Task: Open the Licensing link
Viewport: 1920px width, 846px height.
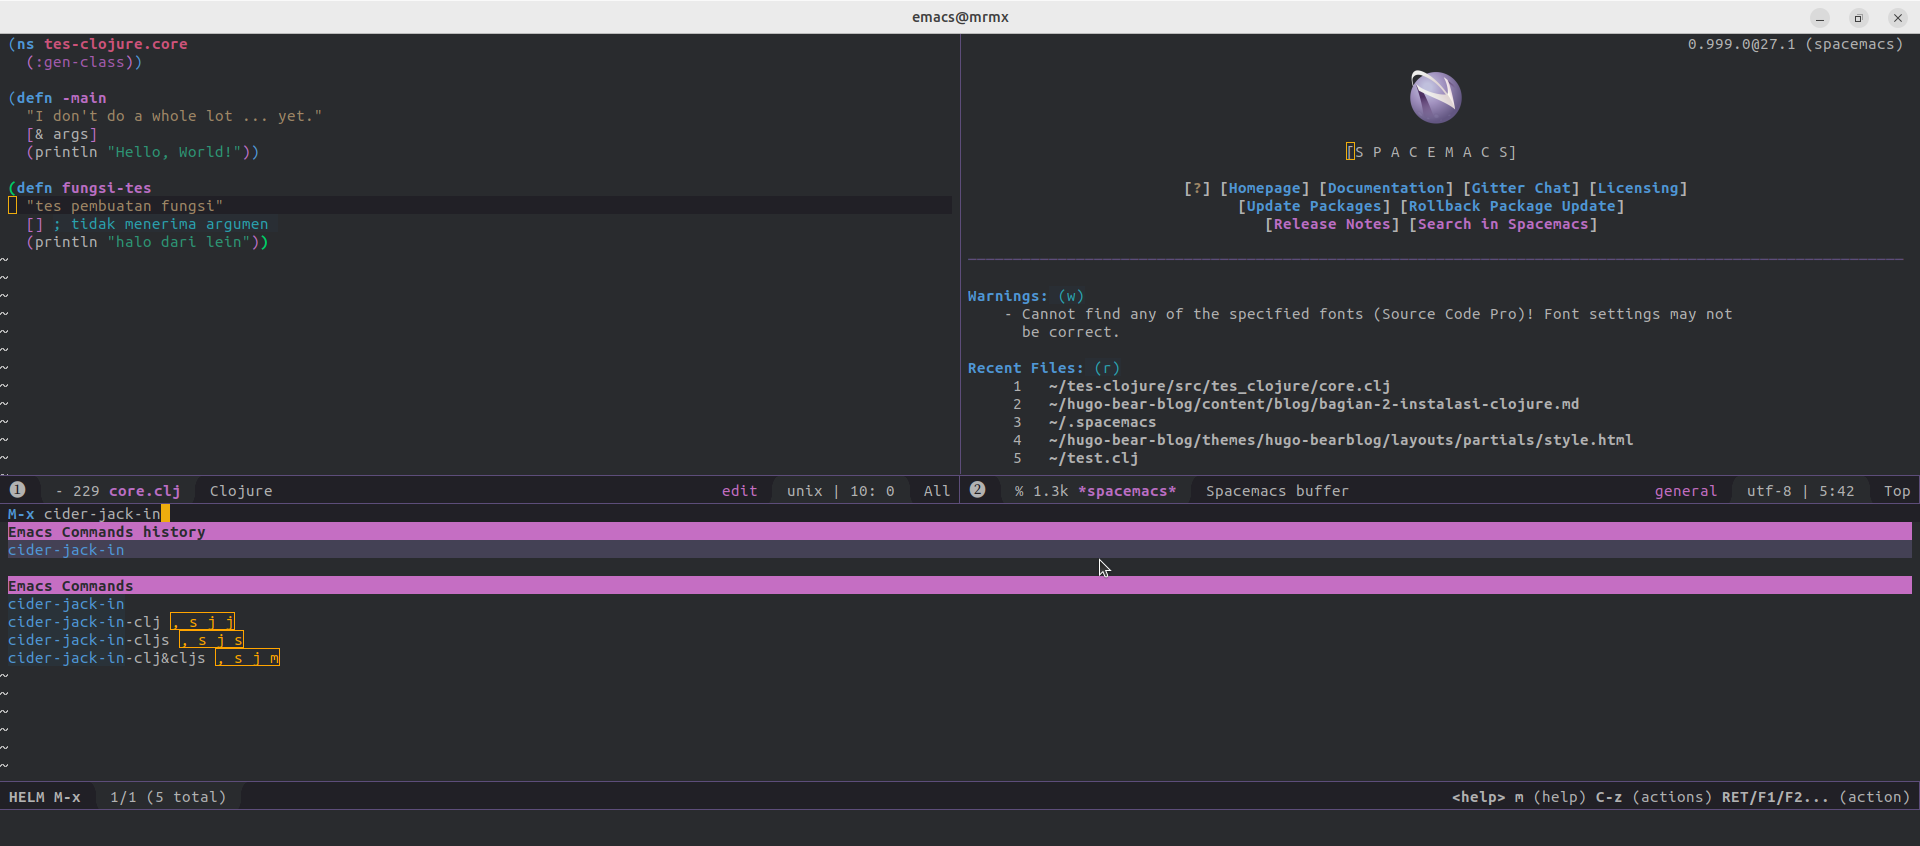Action: tap(1638, 188)
